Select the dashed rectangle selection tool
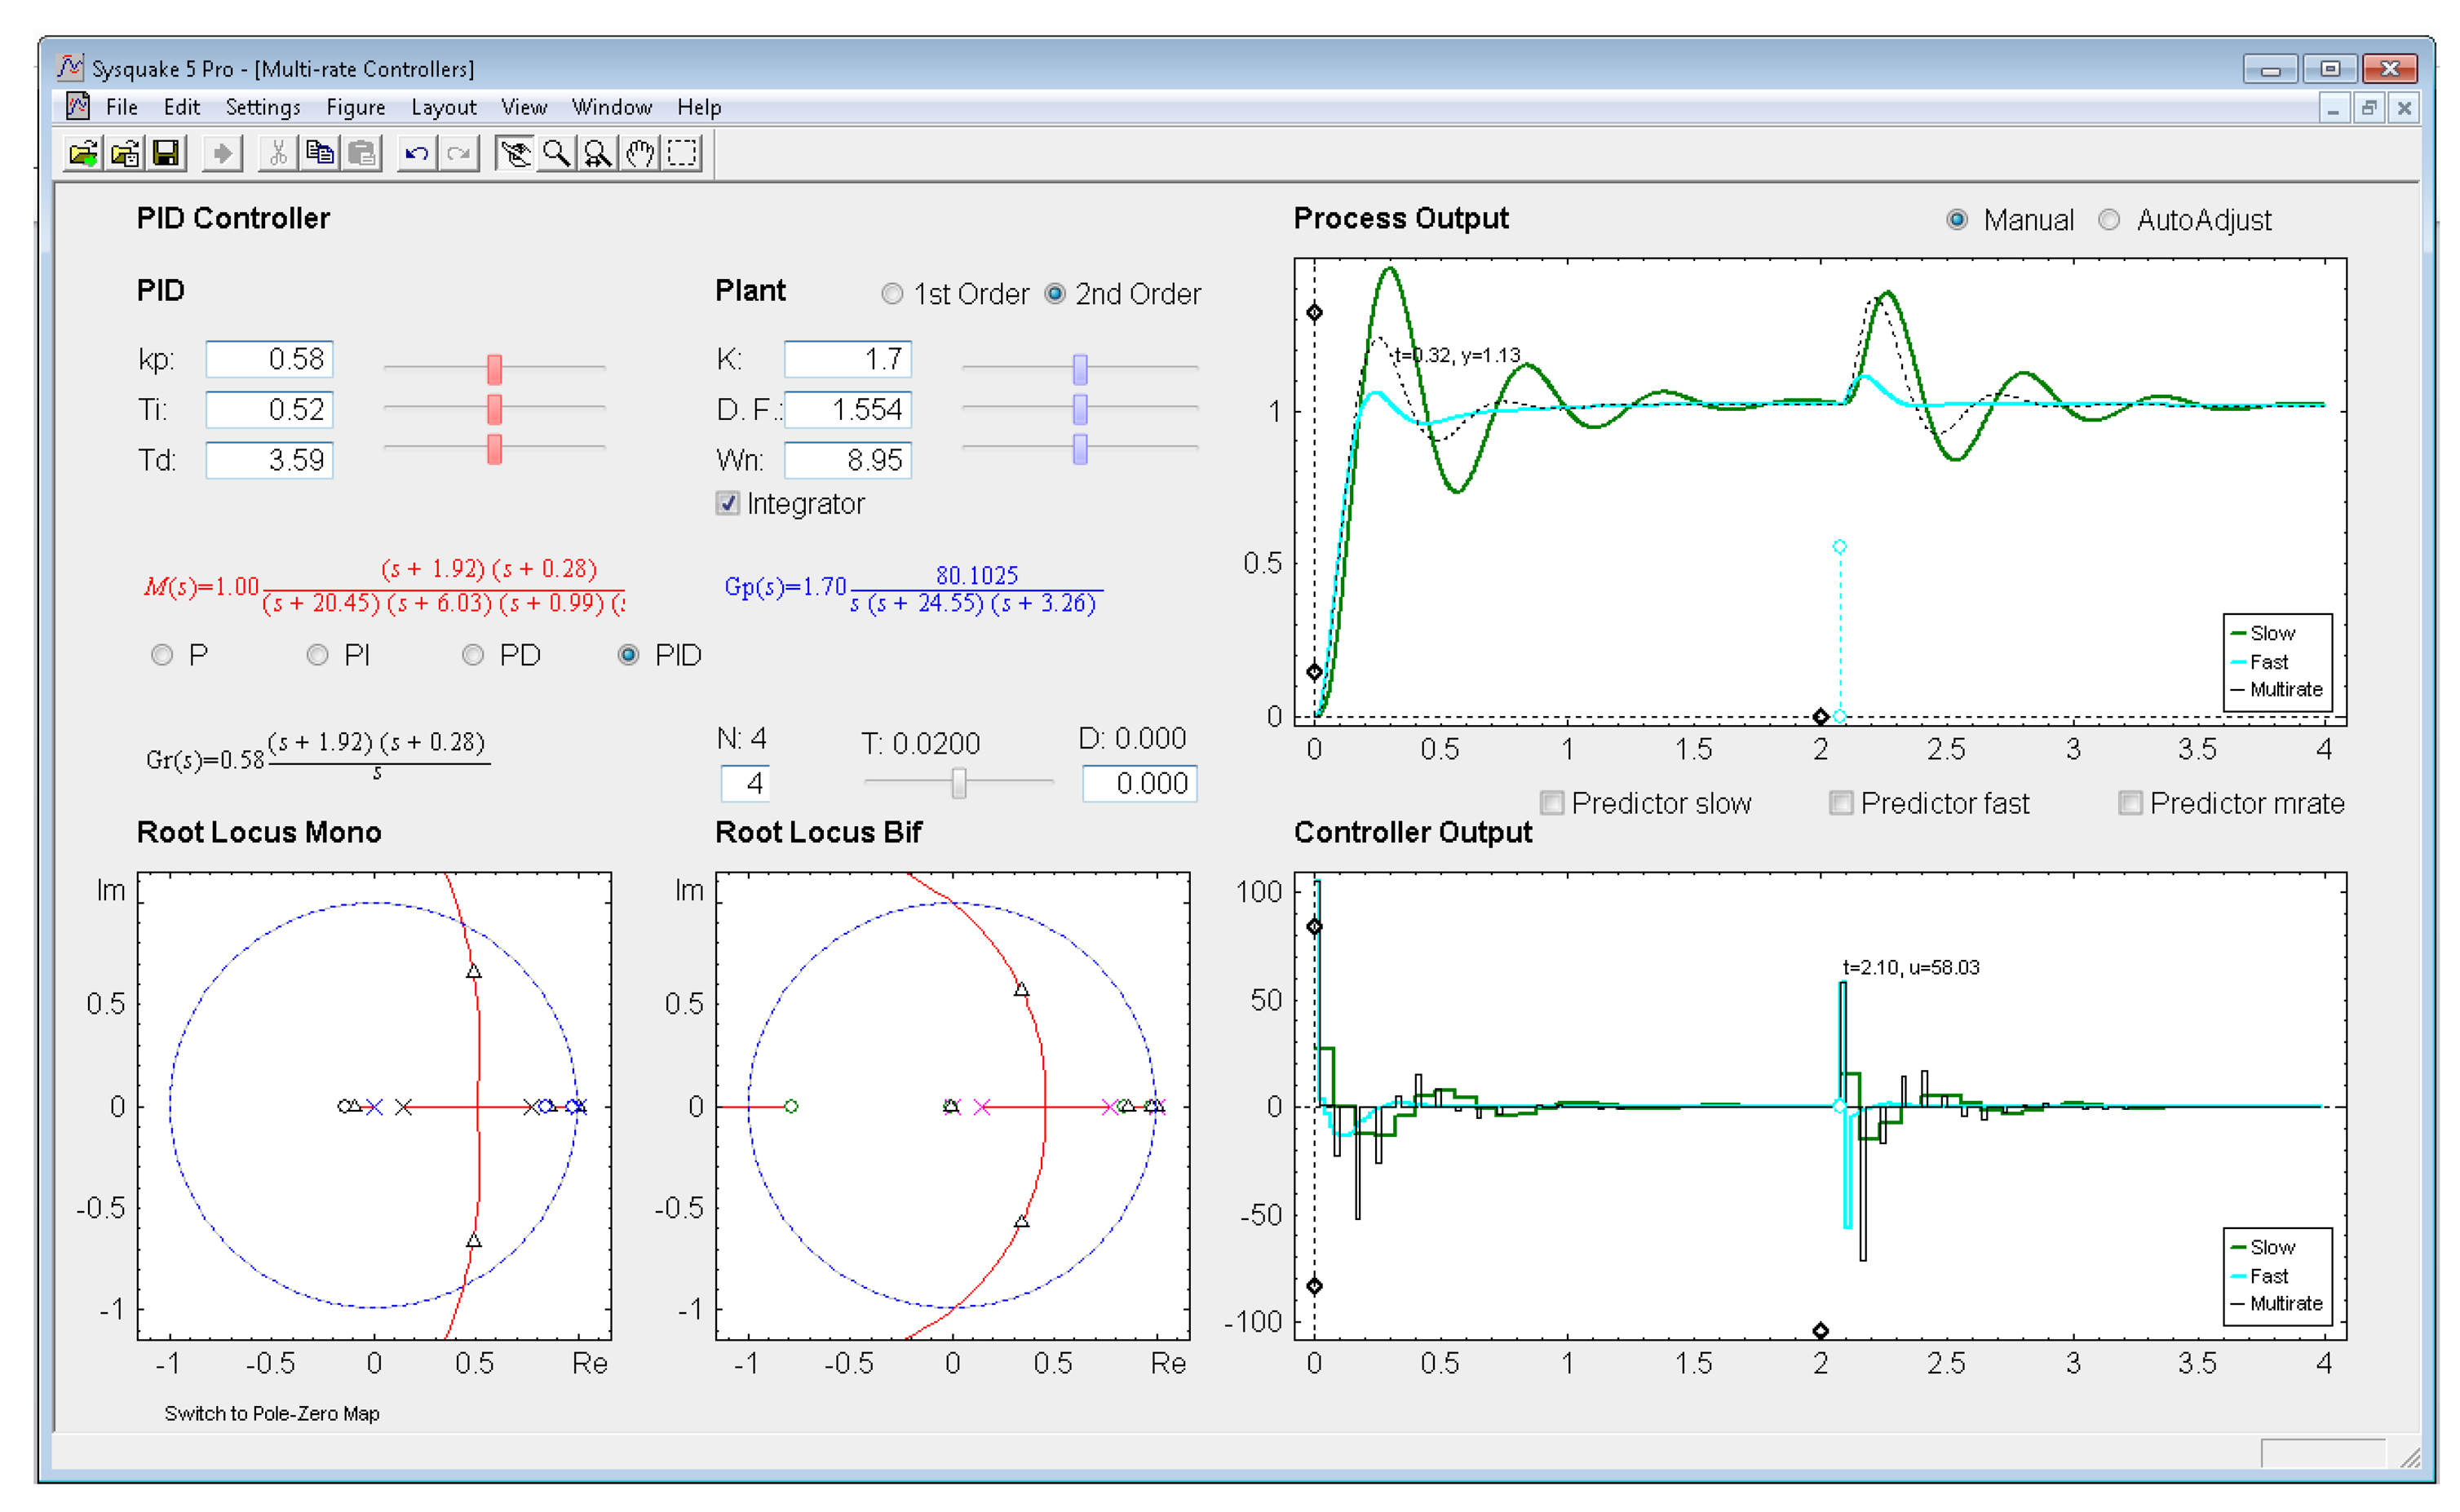 (683, 153)
